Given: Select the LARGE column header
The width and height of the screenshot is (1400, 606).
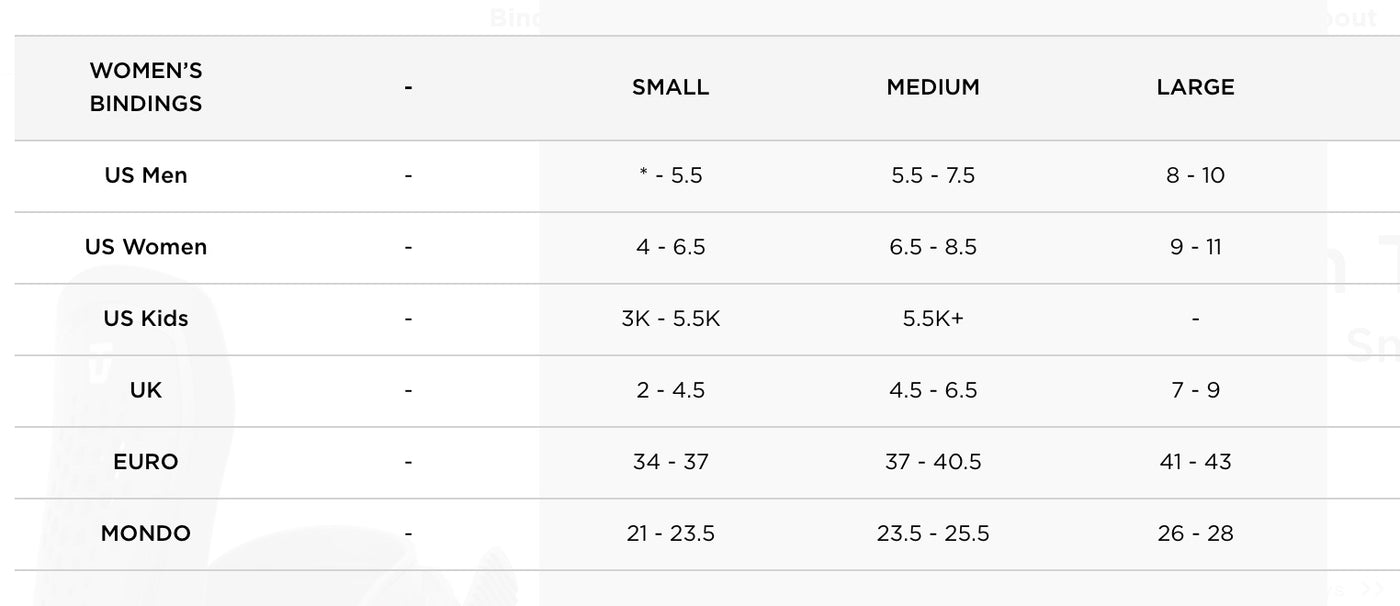Looking at the screenshot, I should pos(1195,87).
